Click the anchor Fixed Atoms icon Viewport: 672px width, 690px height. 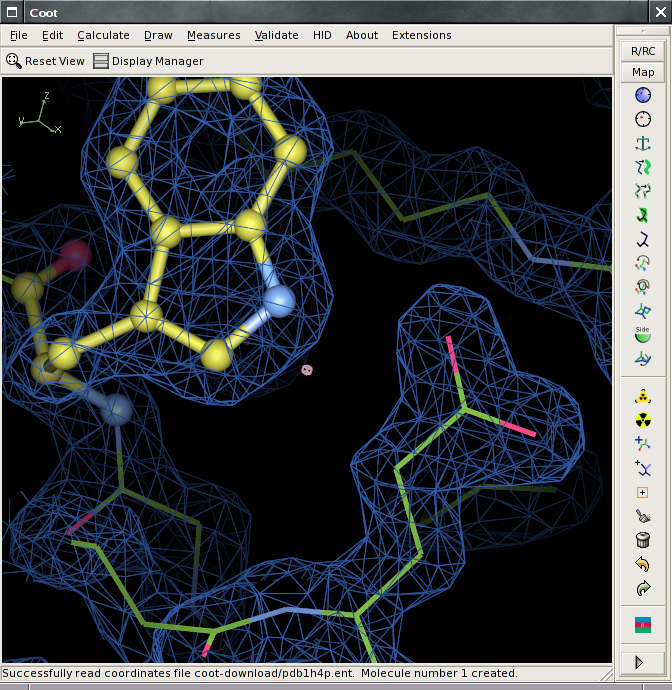(643, 143)
